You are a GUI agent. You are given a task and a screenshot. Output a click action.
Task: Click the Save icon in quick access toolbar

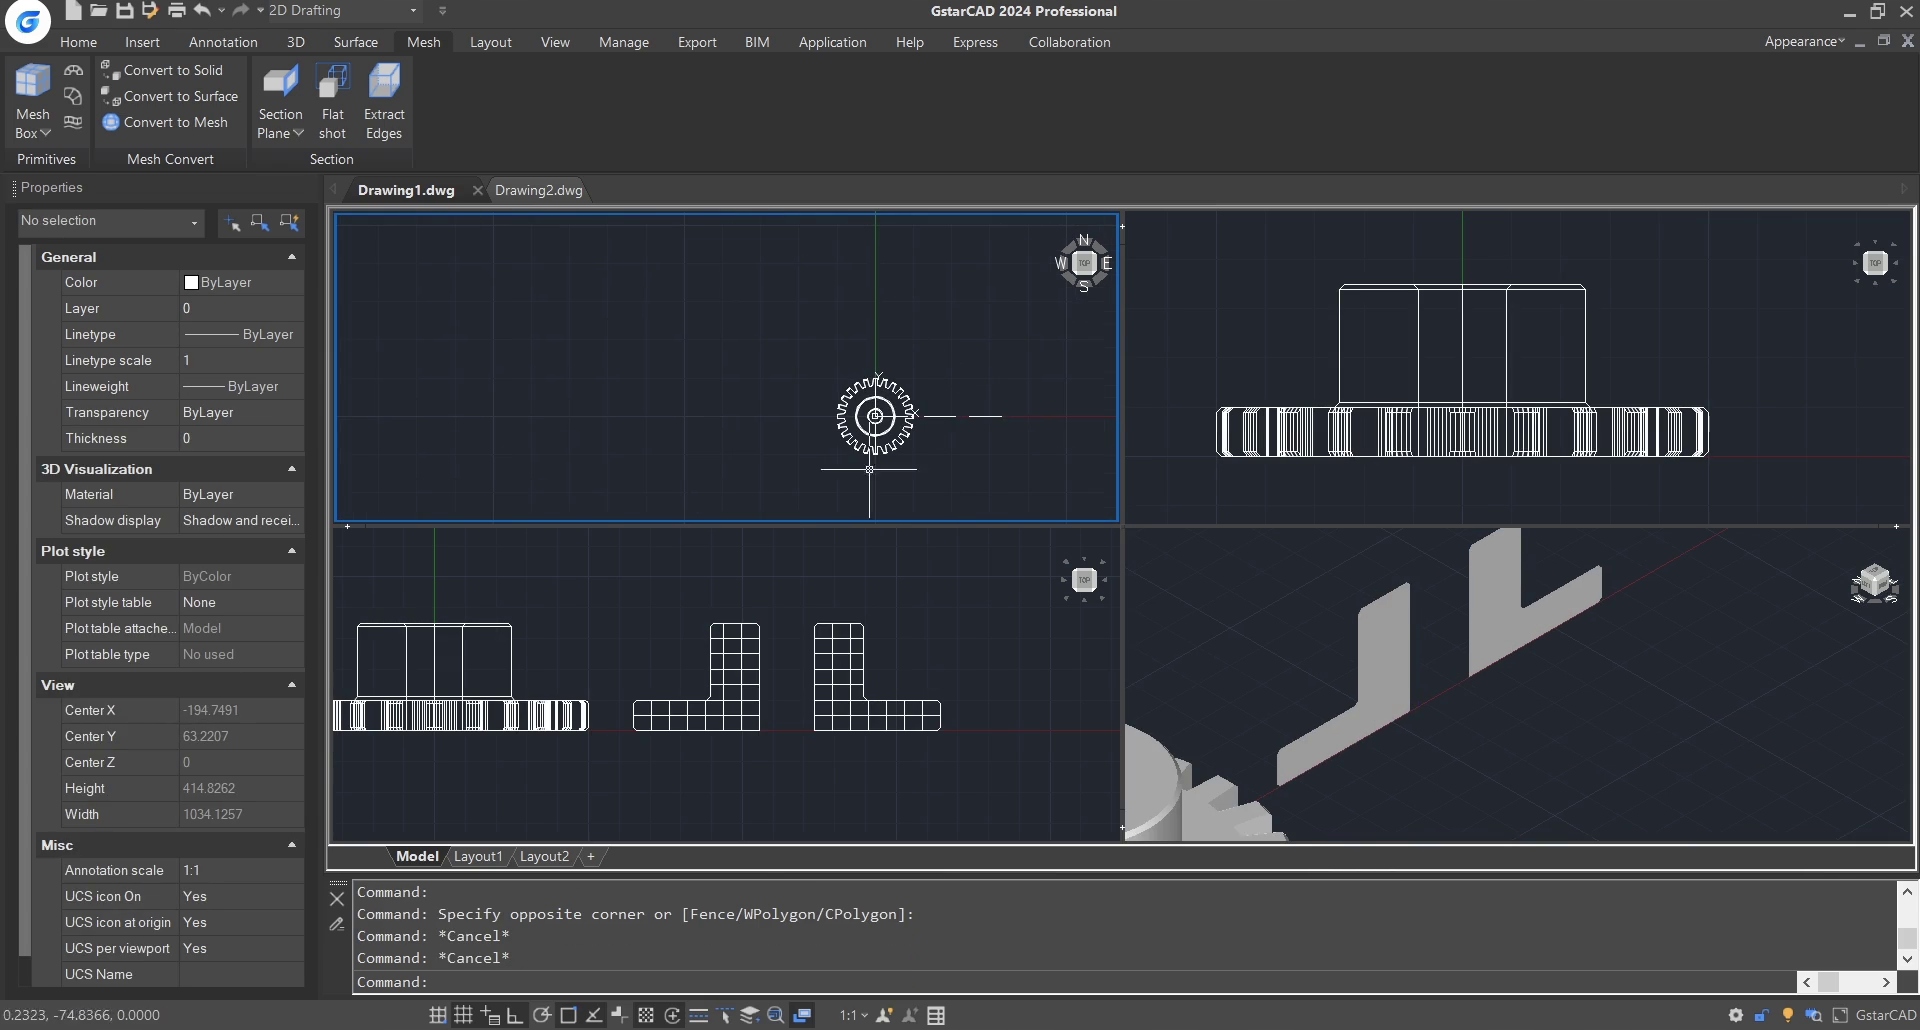click(x=124, y=11)
